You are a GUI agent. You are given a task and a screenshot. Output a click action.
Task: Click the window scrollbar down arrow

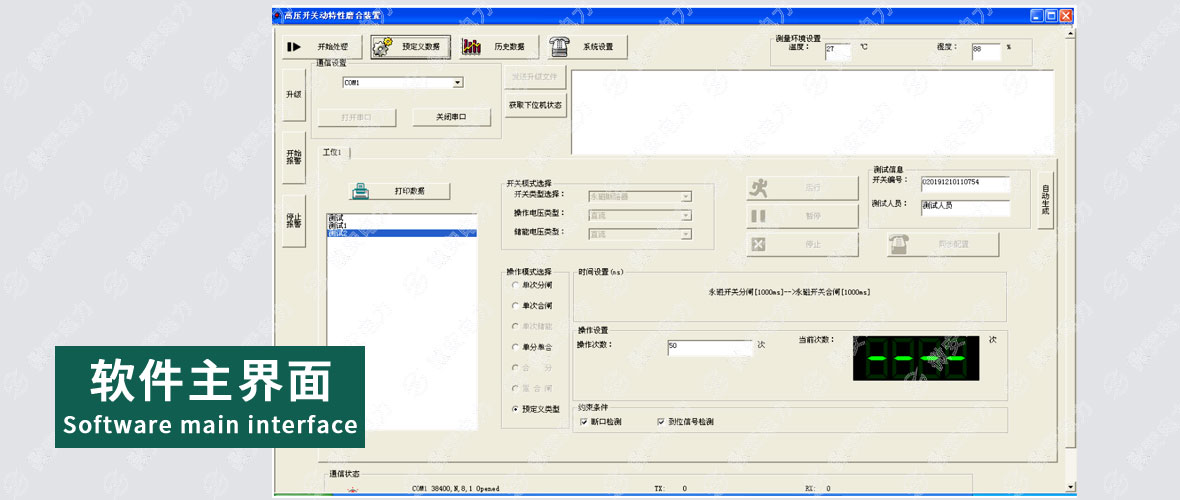[1071, 487]
